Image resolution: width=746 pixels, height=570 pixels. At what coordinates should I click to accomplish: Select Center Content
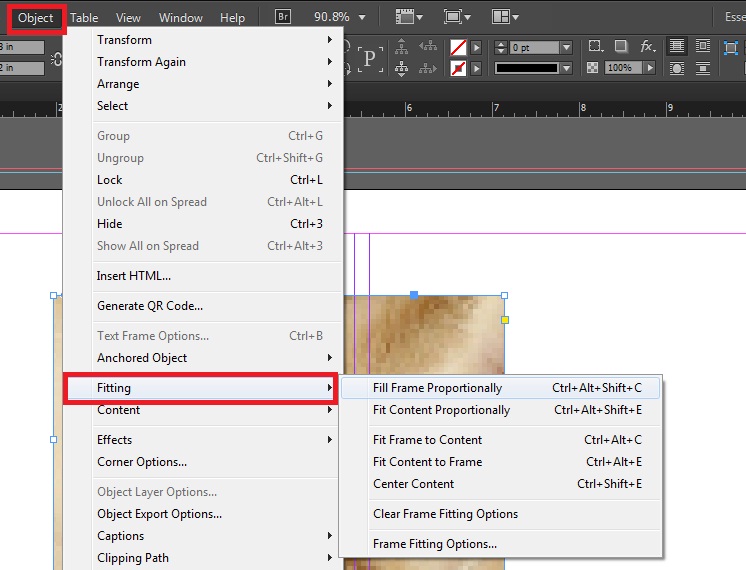(501, 483)
